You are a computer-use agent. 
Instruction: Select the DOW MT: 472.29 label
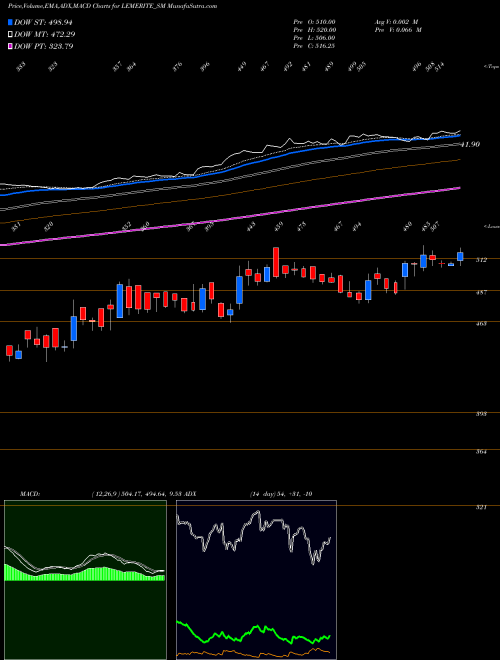pyautogui.click(x=45, y=34)
